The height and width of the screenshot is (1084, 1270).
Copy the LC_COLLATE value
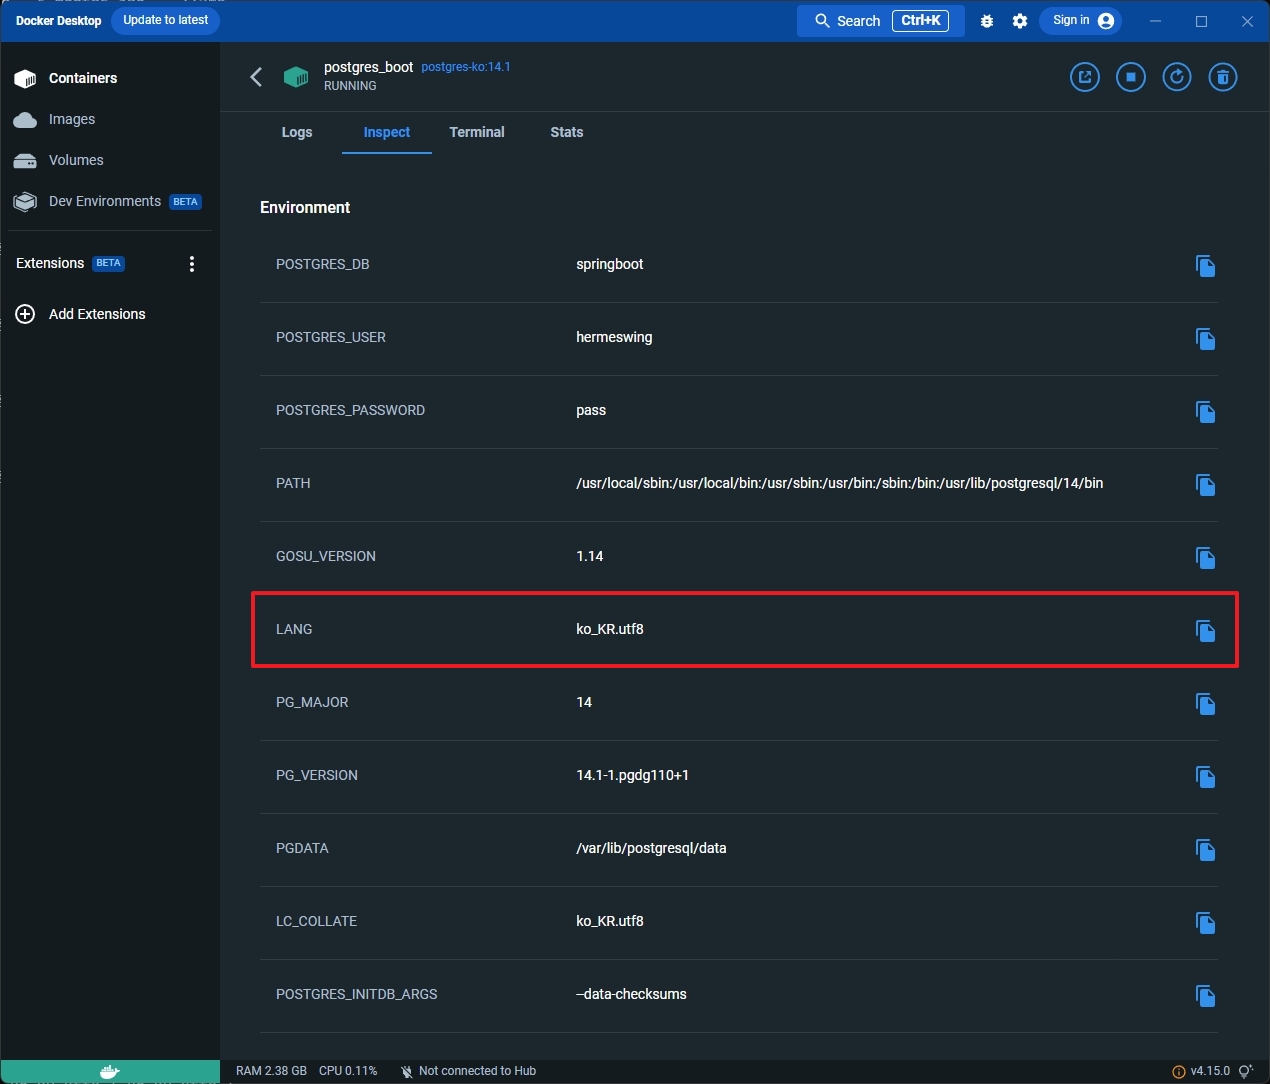1205,923
